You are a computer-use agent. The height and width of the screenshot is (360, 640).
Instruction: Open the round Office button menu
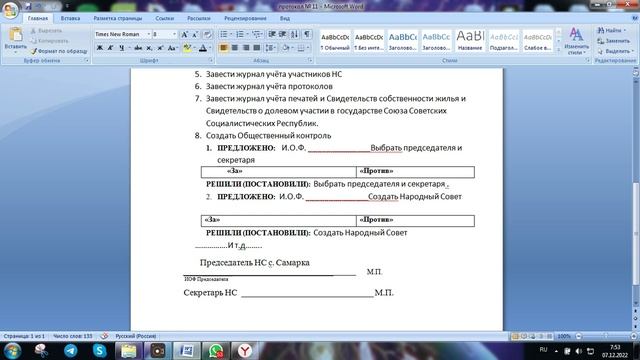pyautogui.click(x=10, y=9)
